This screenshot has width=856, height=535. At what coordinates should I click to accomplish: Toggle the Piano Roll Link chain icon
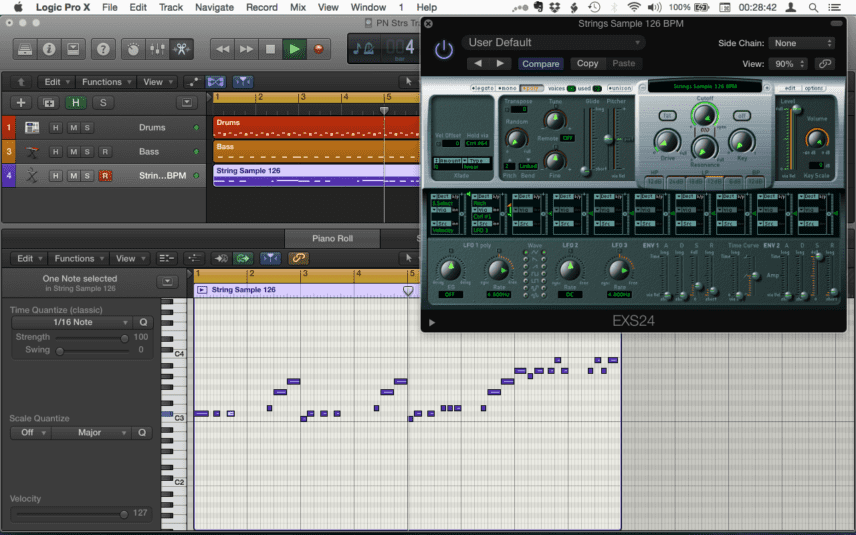pos(298,258)
